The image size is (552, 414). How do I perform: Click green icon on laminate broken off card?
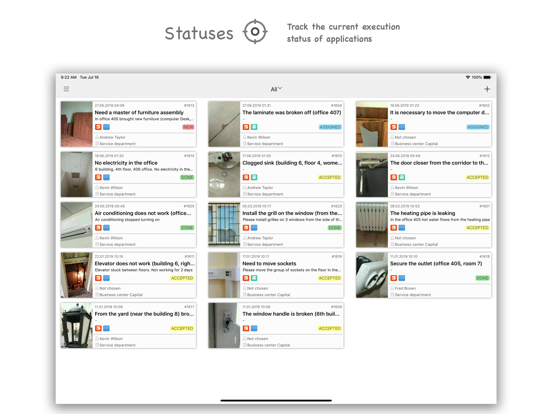pyautogui.click(x=254, y=127)
